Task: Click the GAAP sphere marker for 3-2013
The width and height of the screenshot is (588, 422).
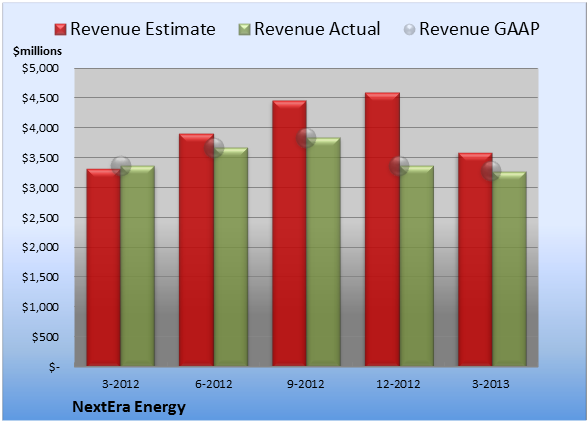Action: point(491,171)
